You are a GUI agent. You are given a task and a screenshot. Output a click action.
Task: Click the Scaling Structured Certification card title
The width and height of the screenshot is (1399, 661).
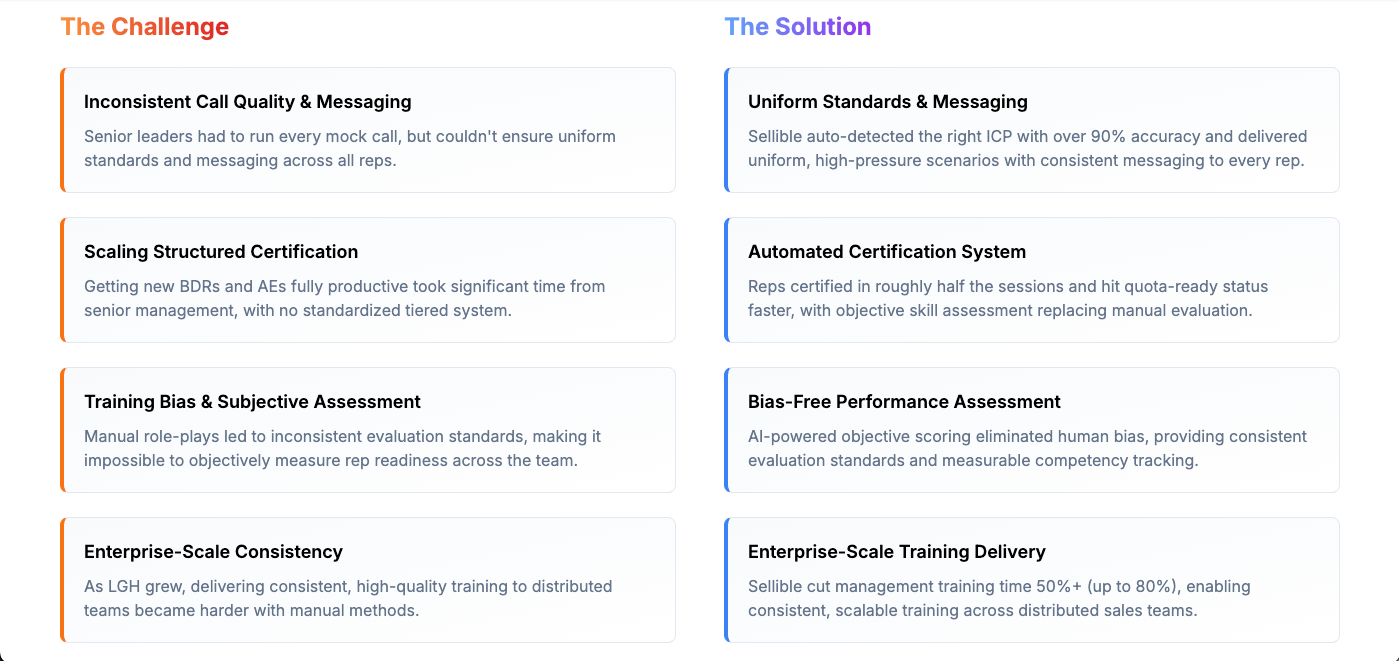(x=220, y=252)
